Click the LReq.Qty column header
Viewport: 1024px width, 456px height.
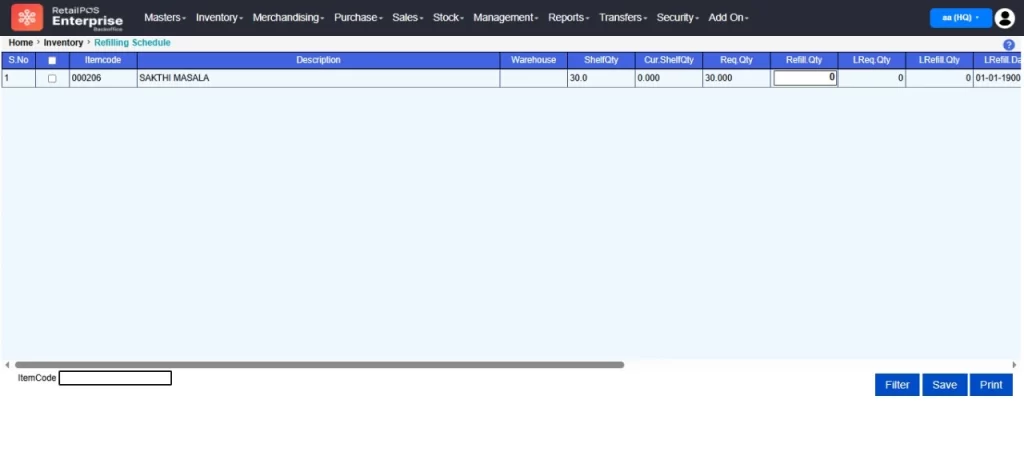872,60
